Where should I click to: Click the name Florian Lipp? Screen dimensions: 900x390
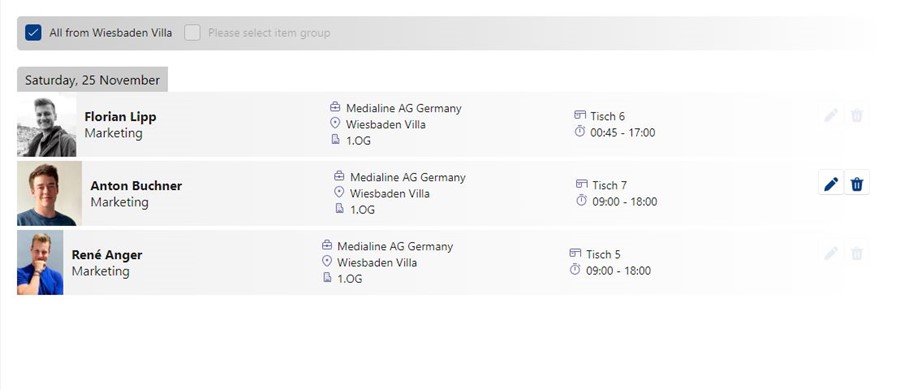(120, 117)
